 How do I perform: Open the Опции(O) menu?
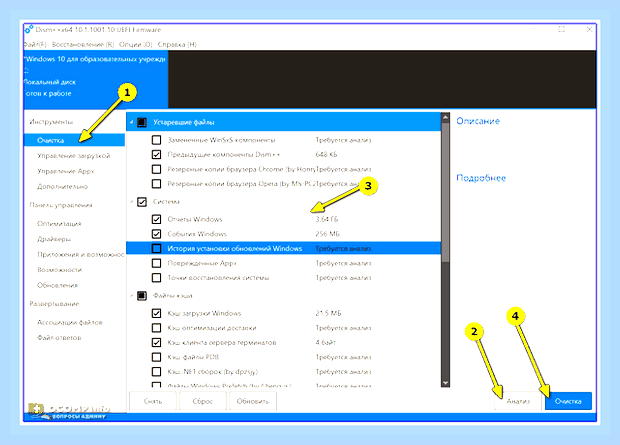(136, 44)
